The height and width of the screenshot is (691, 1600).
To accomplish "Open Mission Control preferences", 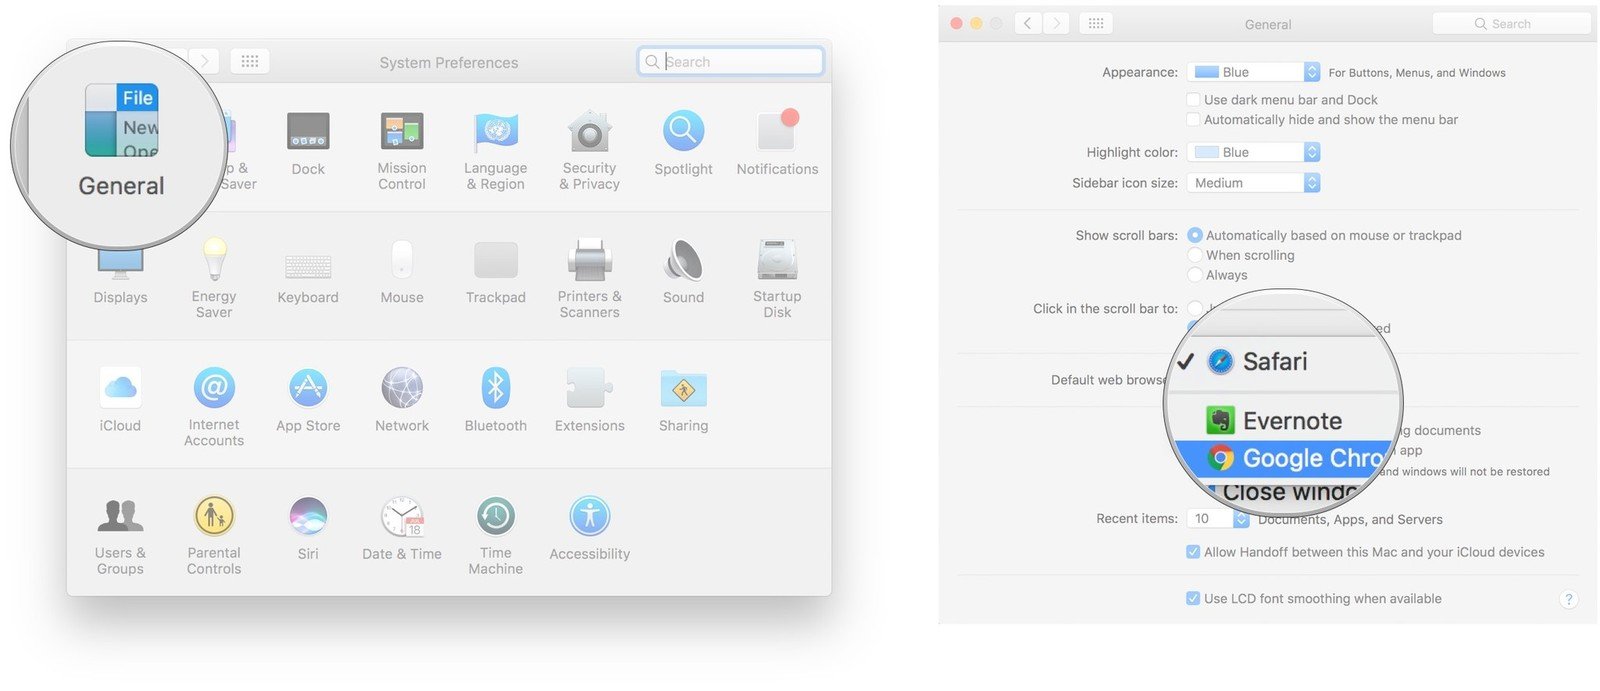I will (402, 150).
